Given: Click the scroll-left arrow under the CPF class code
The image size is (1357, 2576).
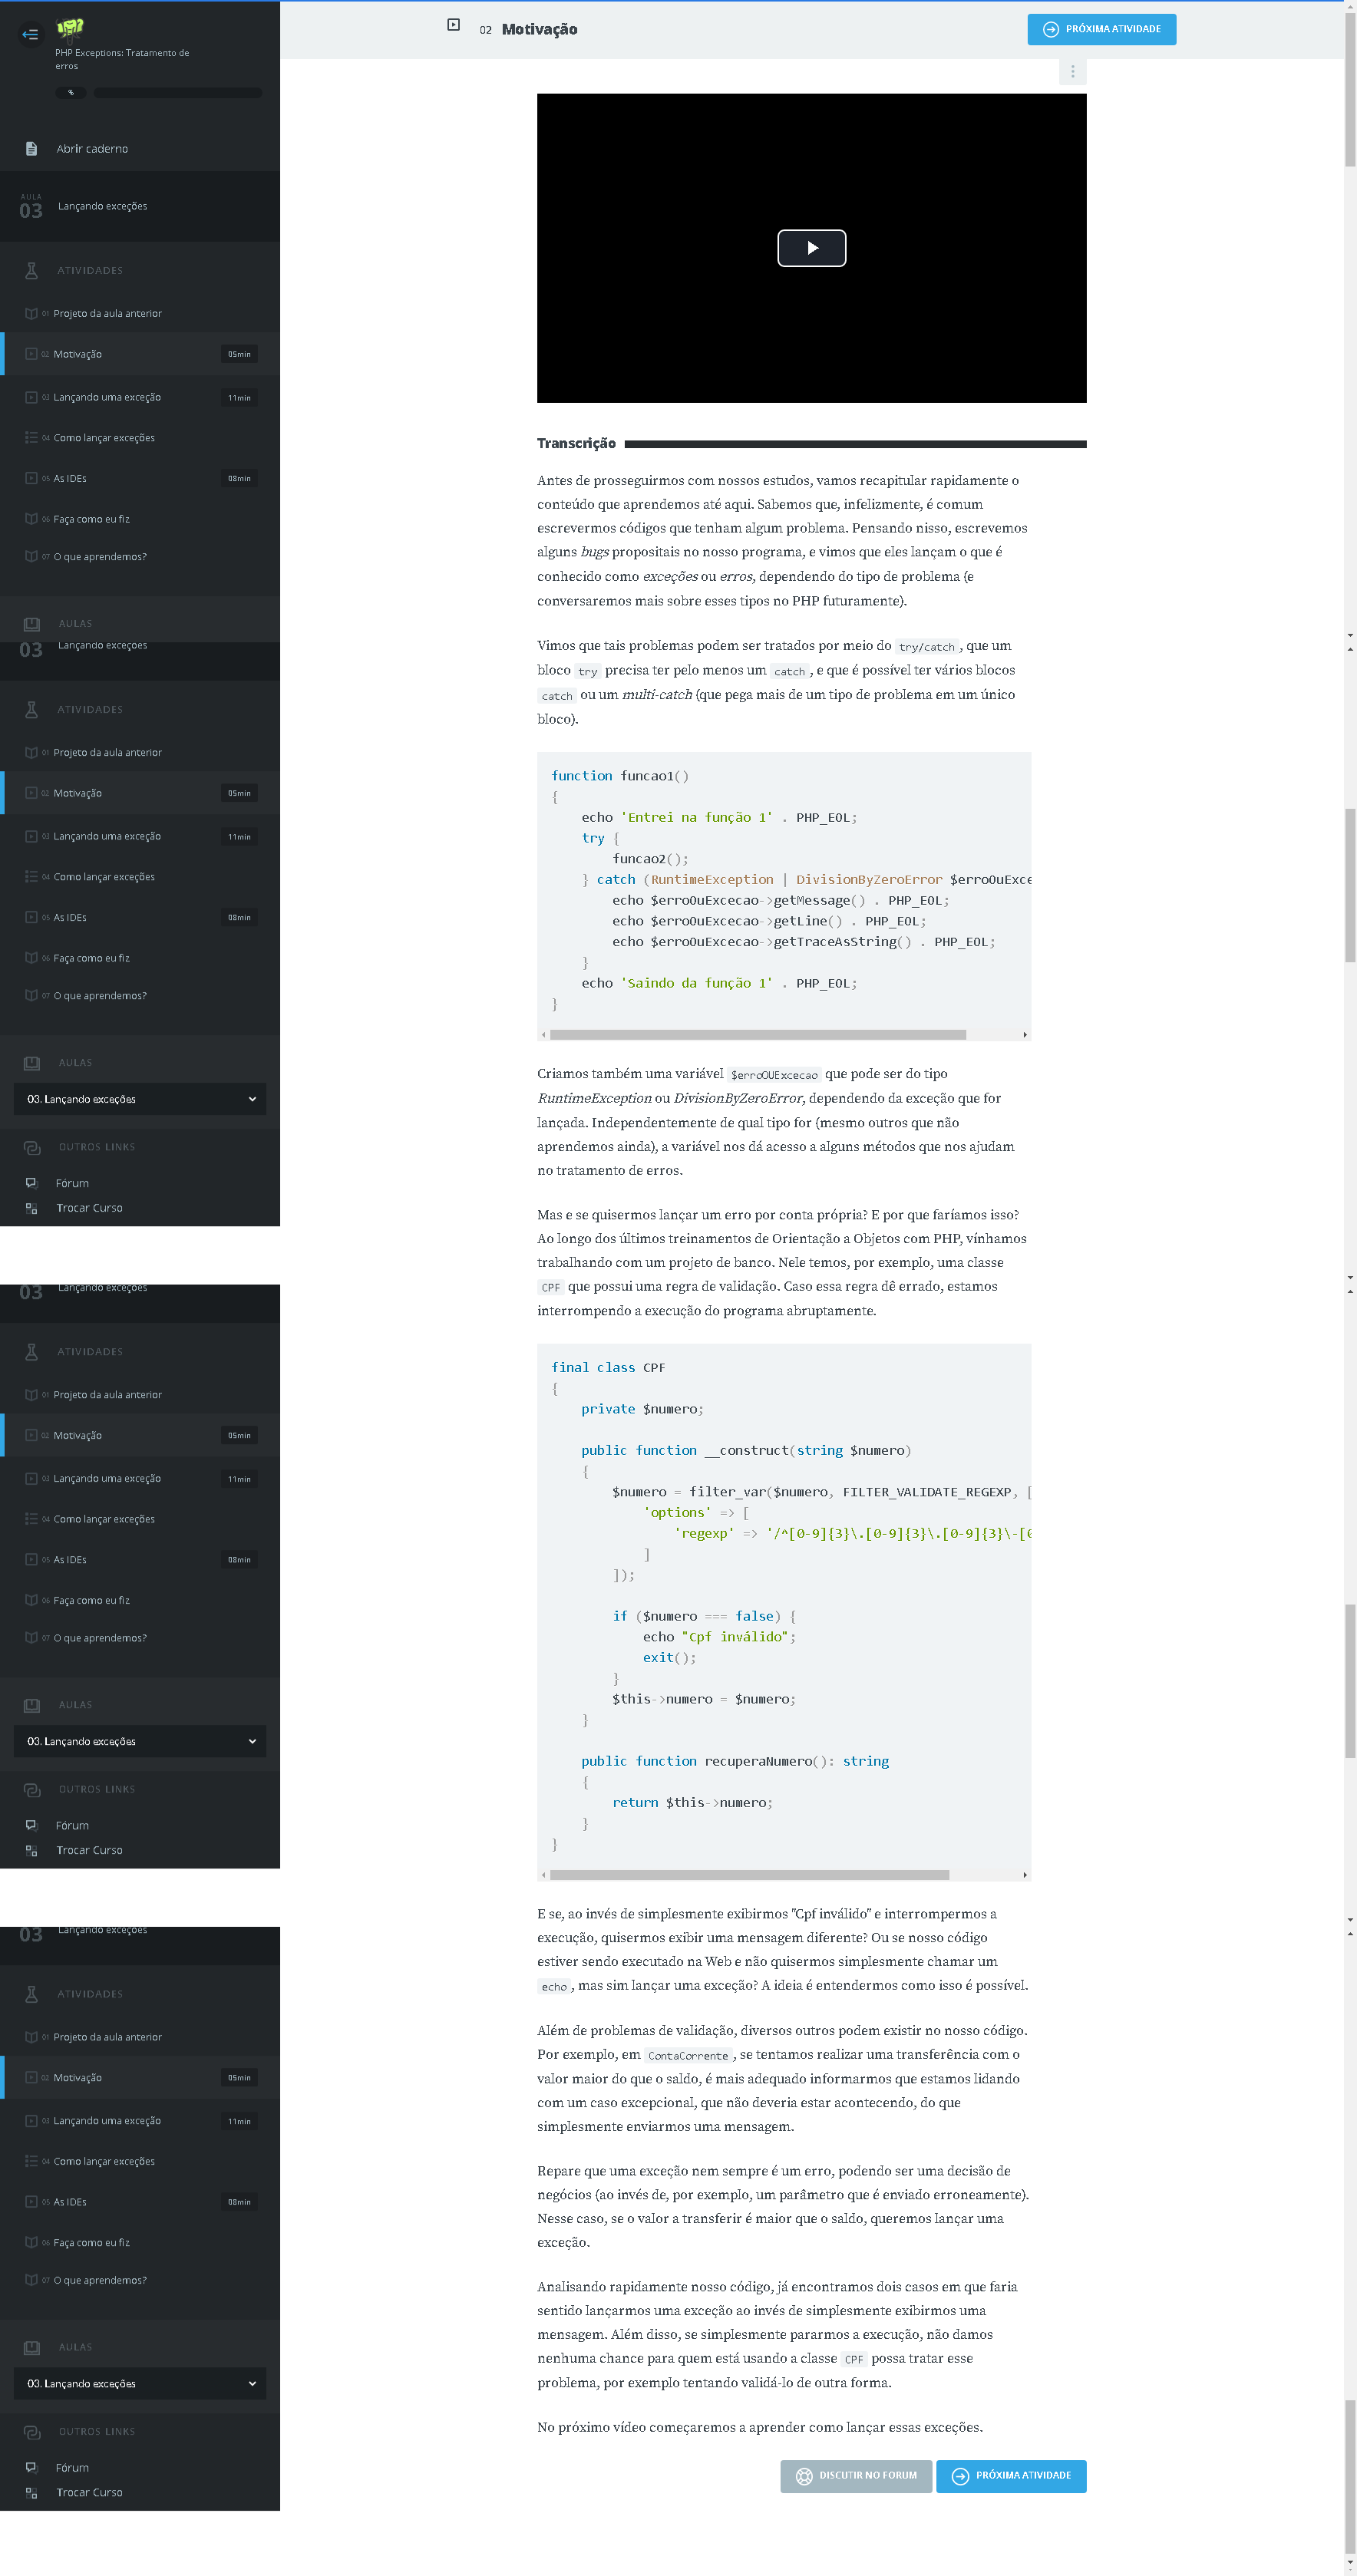Looking at the screenshot, I should (543, 1875).
